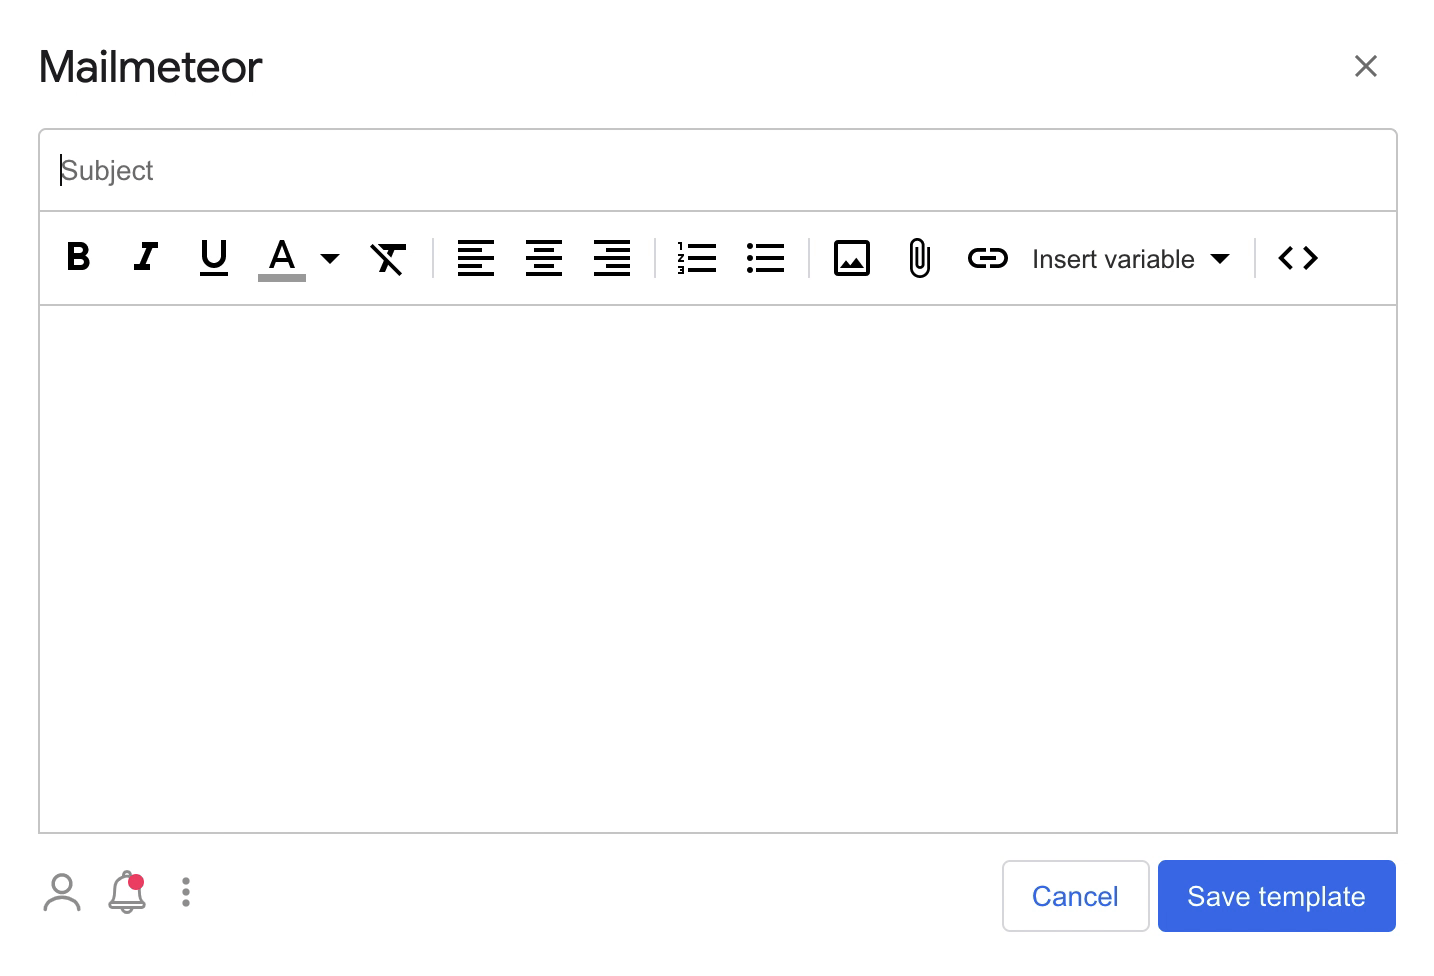Open the notifications bell
Screen dimensions: 1434x976
(127, 892)
